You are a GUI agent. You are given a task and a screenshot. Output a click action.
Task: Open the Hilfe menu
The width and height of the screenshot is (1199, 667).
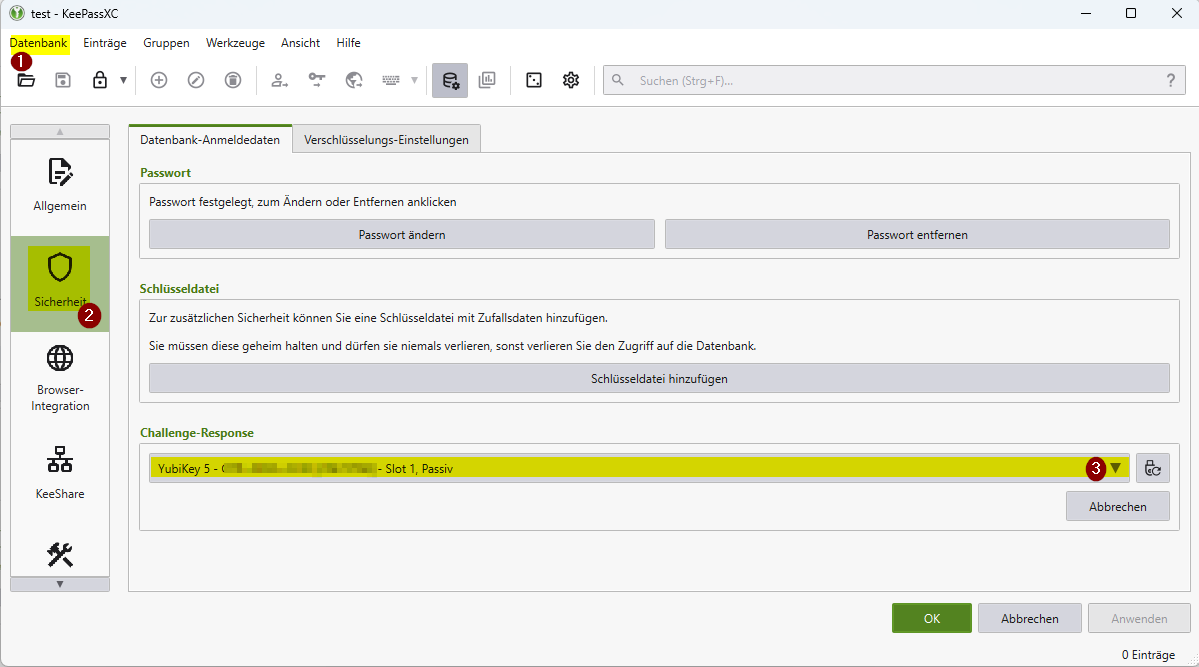point(348,43)
